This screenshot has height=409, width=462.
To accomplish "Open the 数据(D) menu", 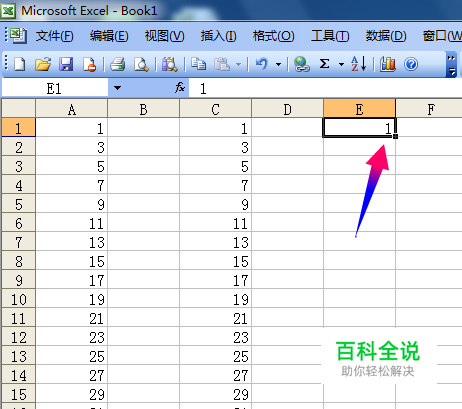I will pos(386,36).
